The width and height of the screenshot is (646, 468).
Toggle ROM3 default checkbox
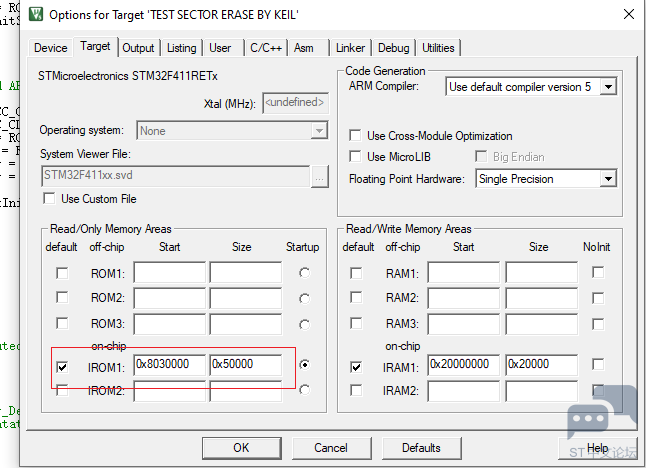tap(62, 323)
